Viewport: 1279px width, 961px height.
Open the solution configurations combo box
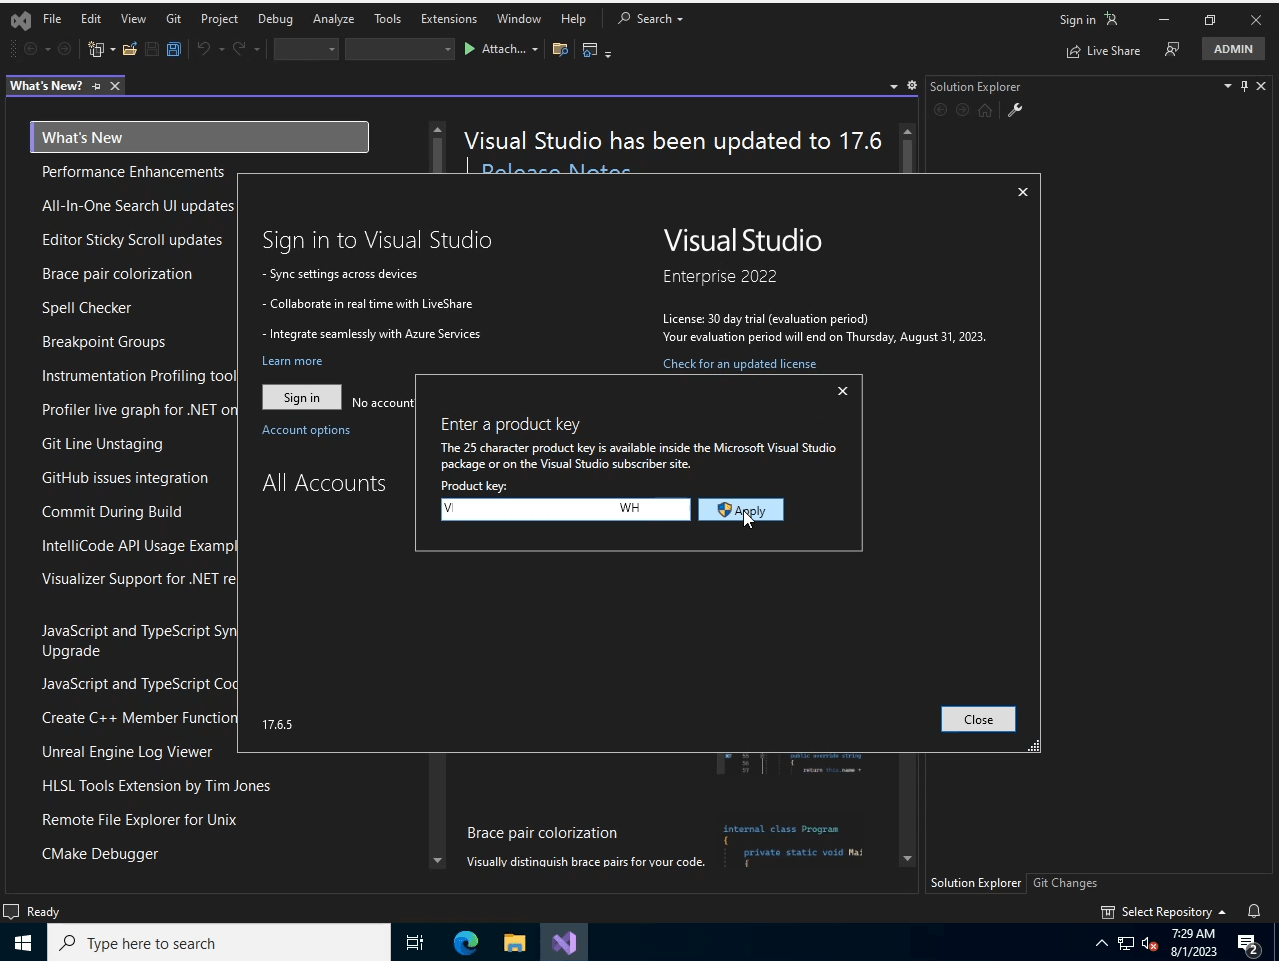[306, 49]
